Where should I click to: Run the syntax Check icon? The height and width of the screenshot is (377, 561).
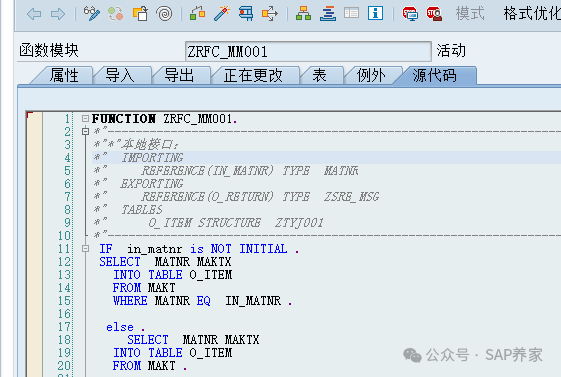point(197,14)
